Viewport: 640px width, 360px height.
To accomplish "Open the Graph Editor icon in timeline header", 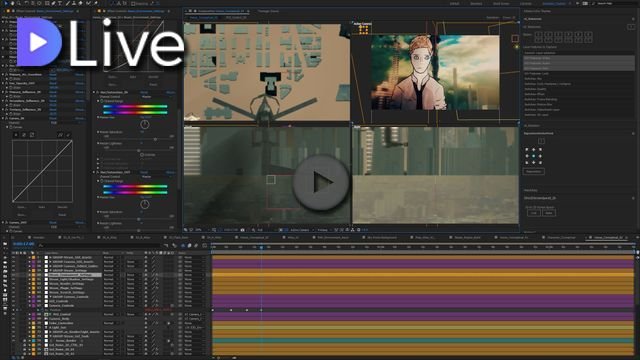I will tap(204, 245).
